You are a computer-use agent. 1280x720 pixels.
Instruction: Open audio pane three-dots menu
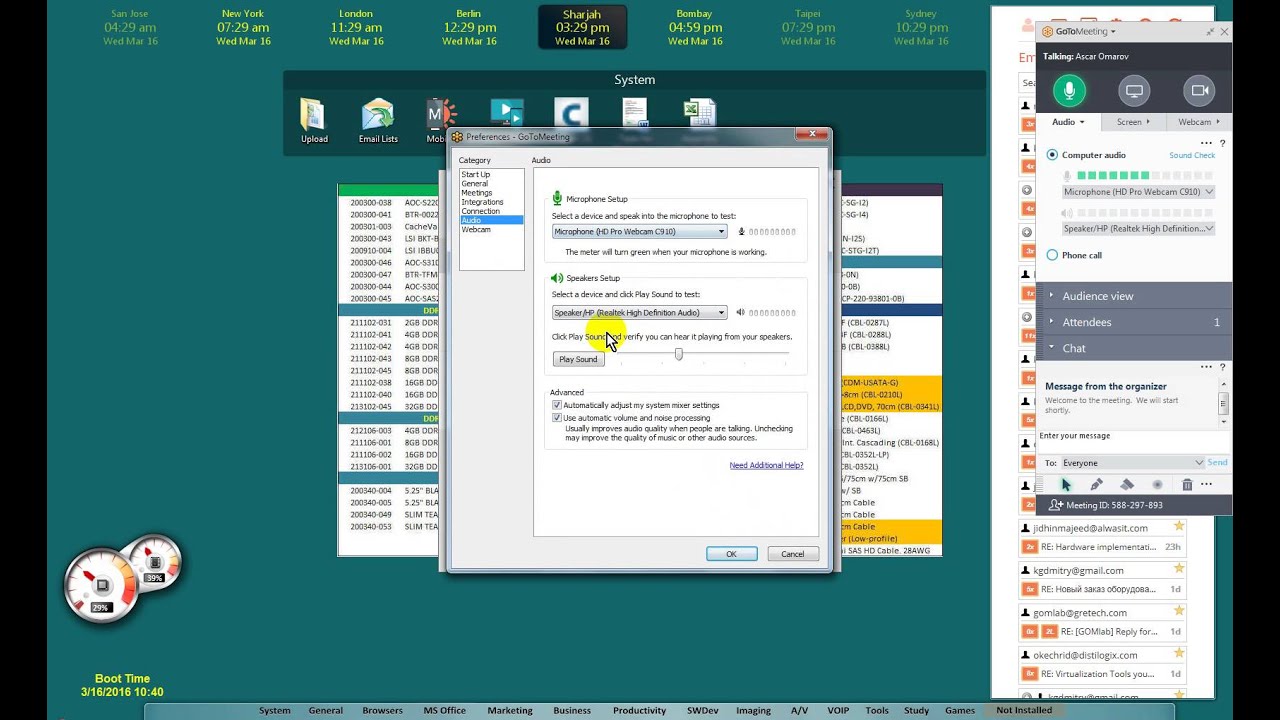point(1206,144)
